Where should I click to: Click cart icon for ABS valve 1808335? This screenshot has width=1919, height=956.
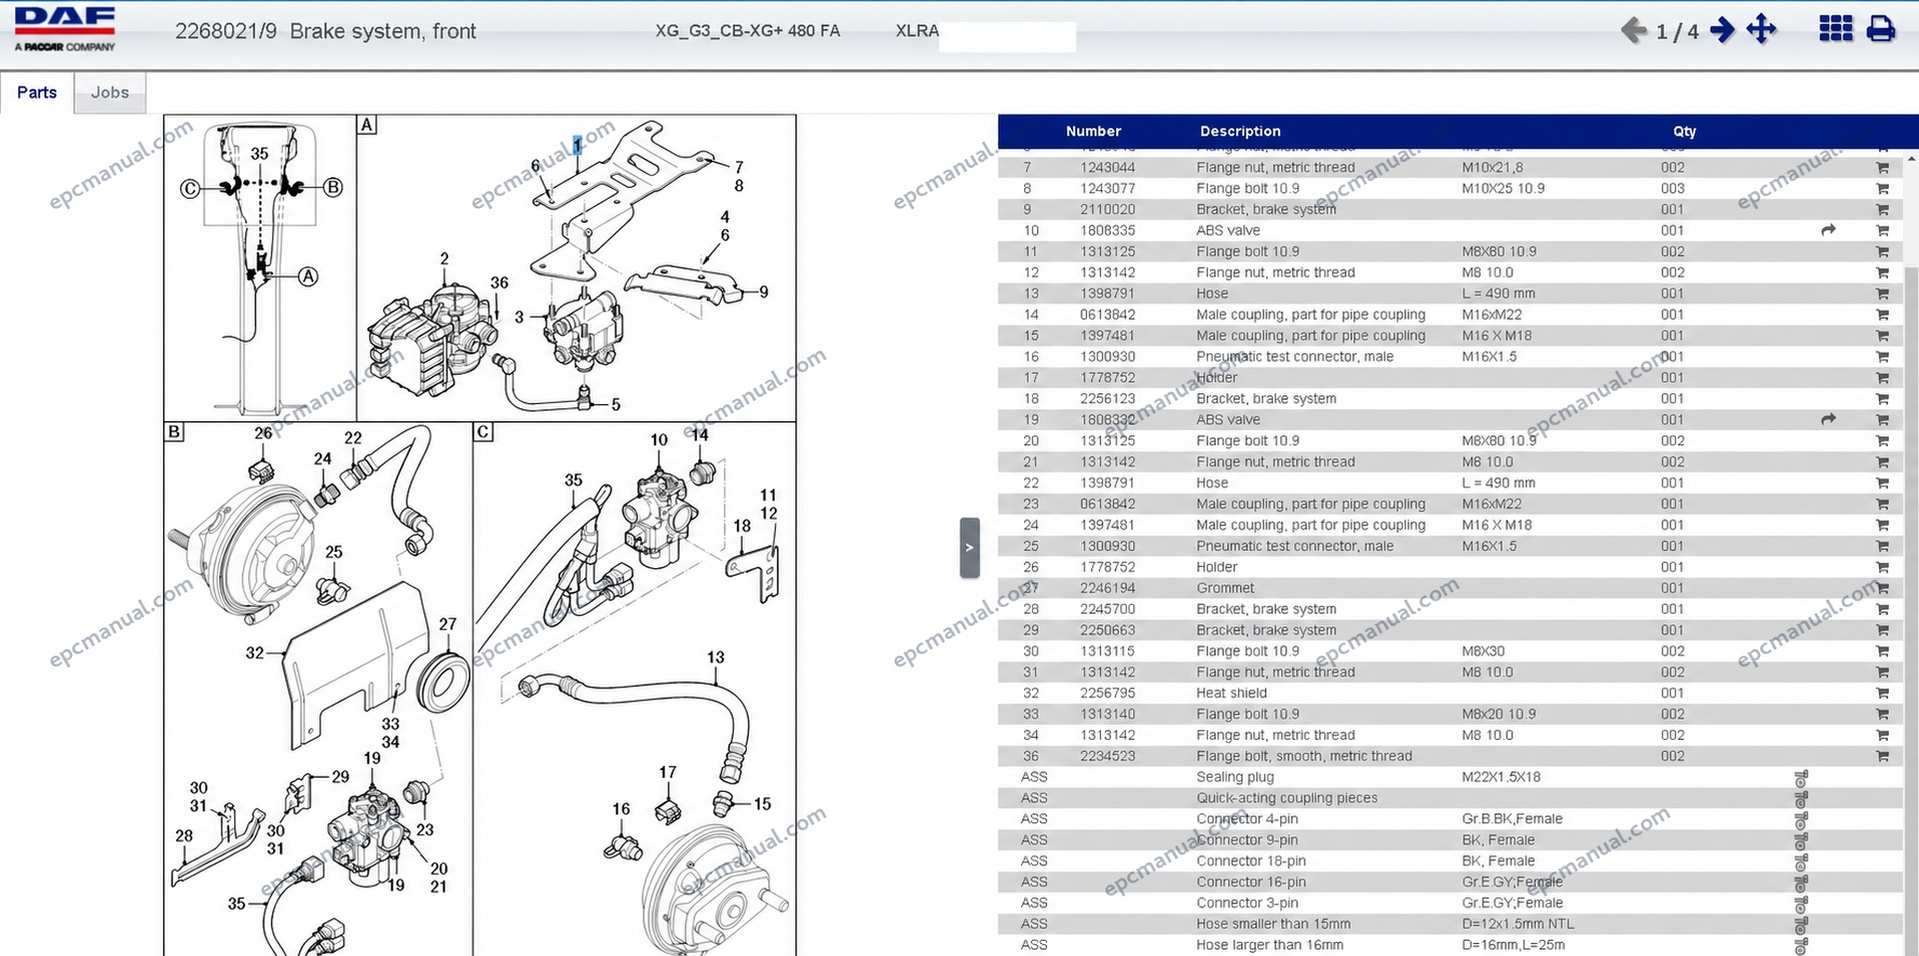tap(1882, 231)
